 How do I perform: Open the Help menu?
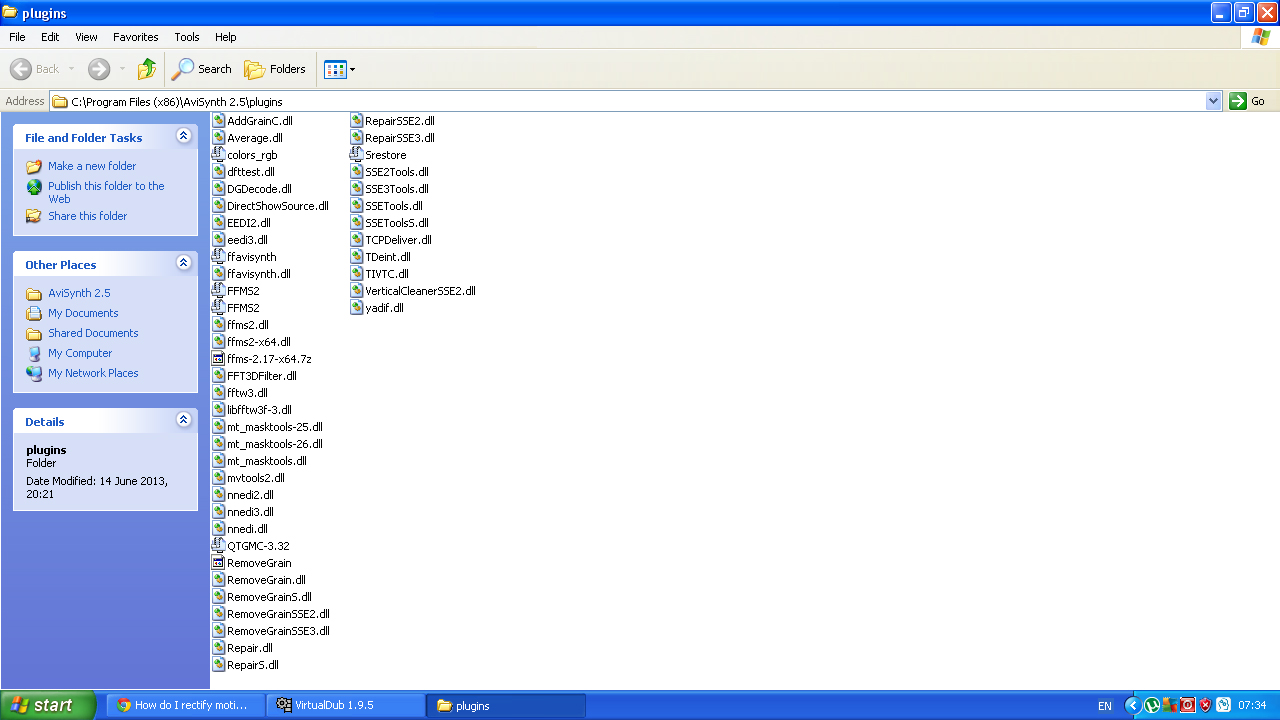pos(226,37)
